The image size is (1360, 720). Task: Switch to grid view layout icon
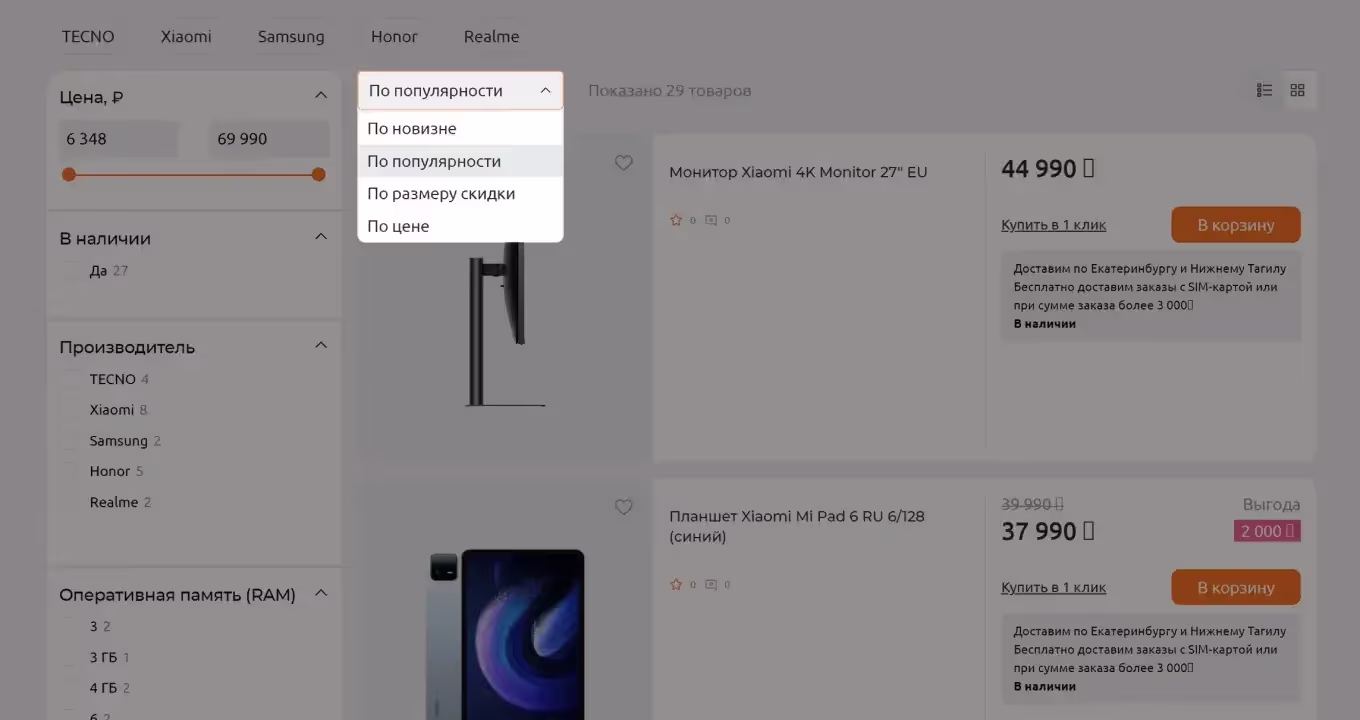[1297, 90]
